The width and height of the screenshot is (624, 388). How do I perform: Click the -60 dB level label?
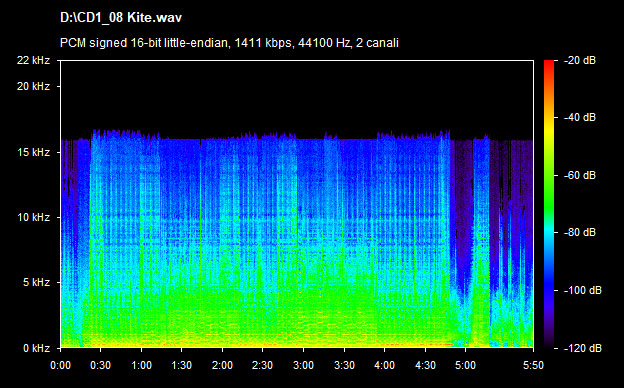coord(580,175)
